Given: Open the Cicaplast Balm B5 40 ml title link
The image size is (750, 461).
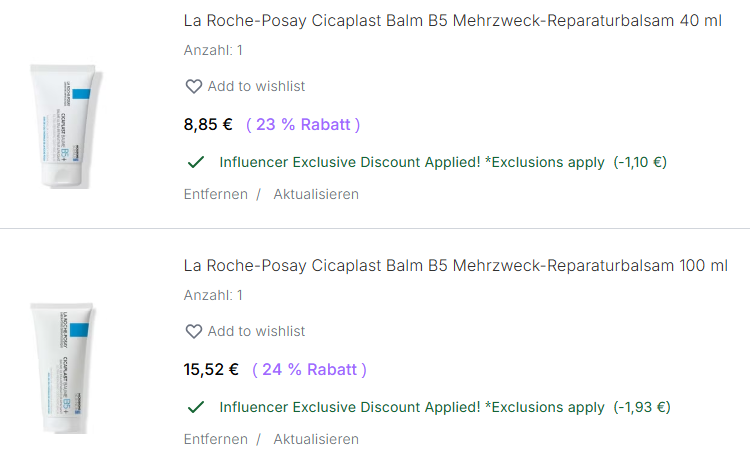Looking at the screenshot, I should click(x=453, y=21).
